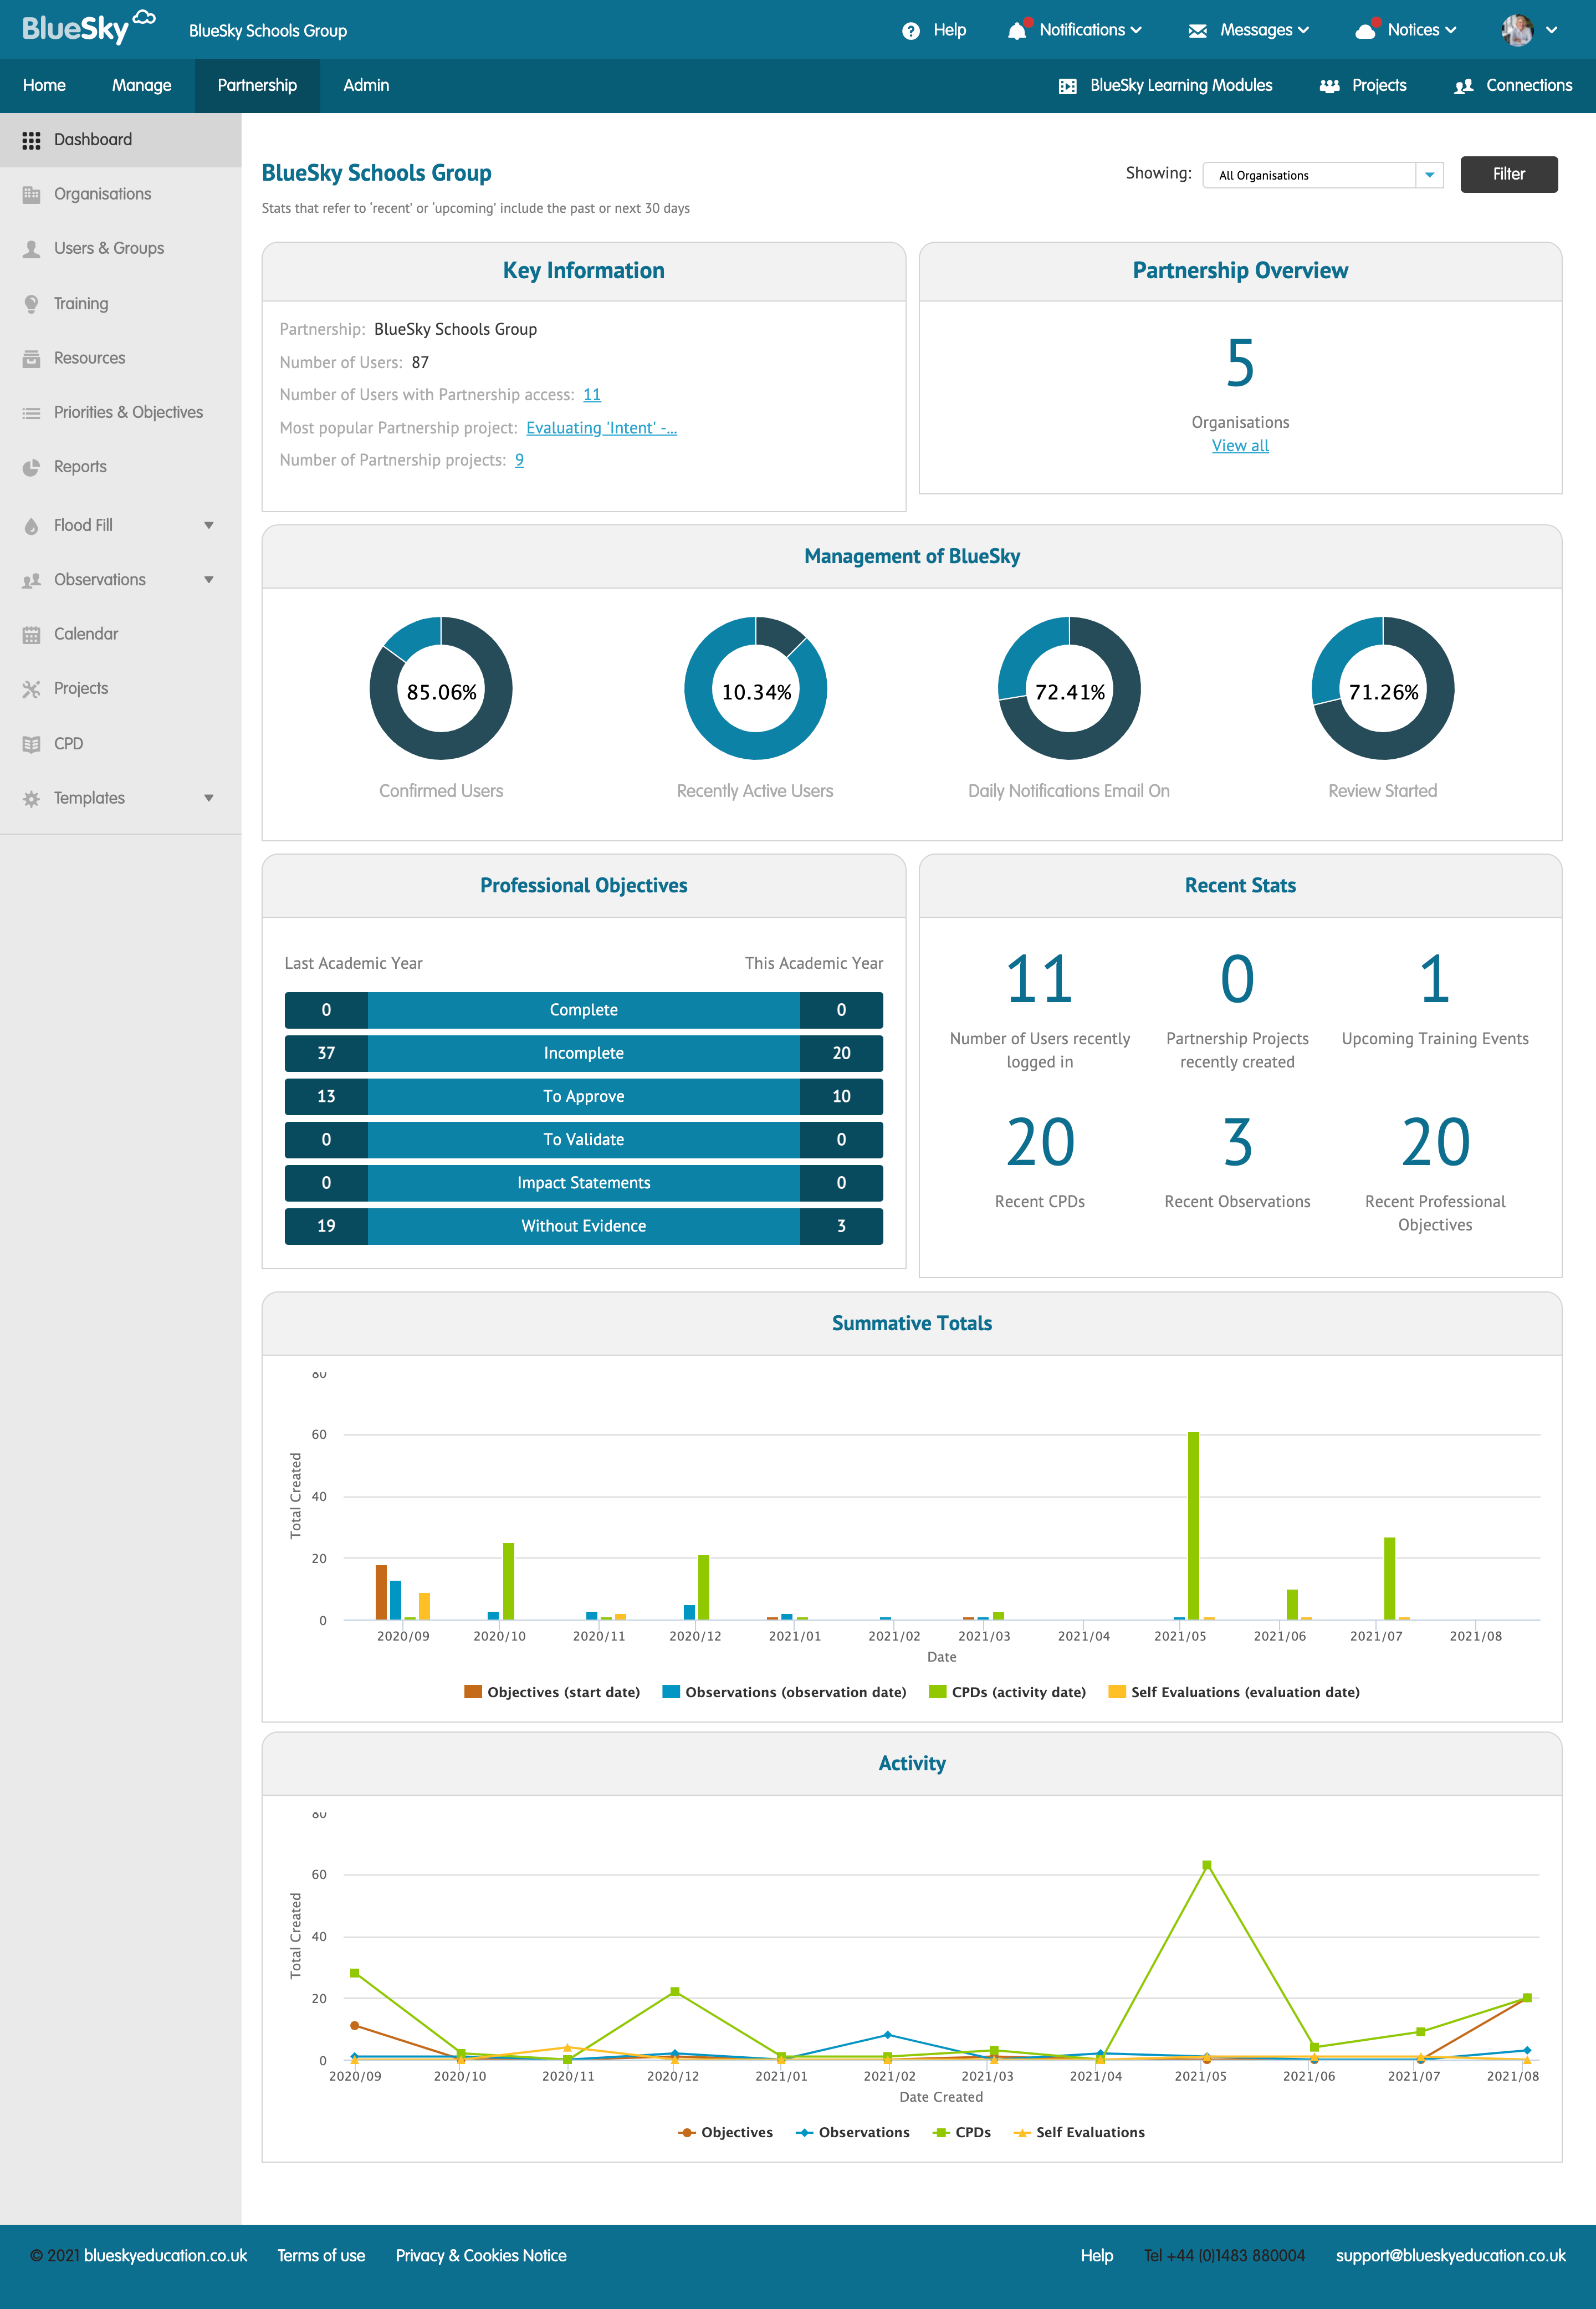This screenshot has width=1596, height=2309.
Task: Click the Without Evidence objectives row
Action: (584, 1226)
